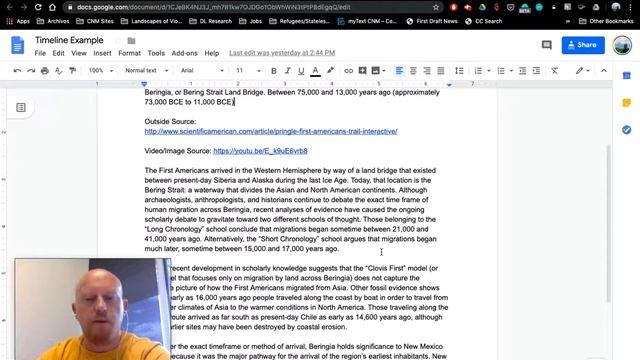Open the Tools menu
This screenshot has height=360, width=640.
[156, 53]
